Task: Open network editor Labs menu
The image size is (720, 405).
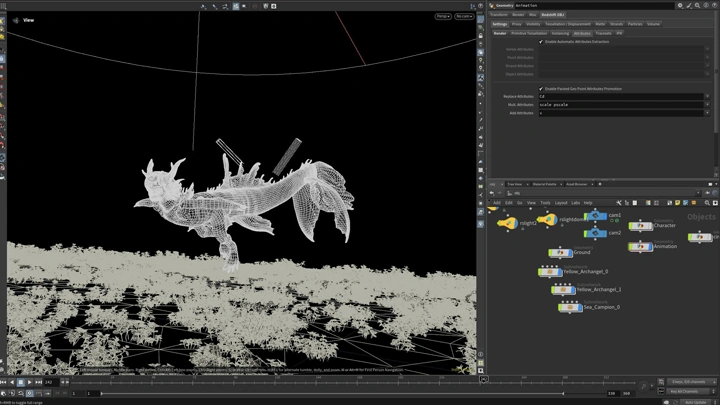Action: click(x=575, y=202)
